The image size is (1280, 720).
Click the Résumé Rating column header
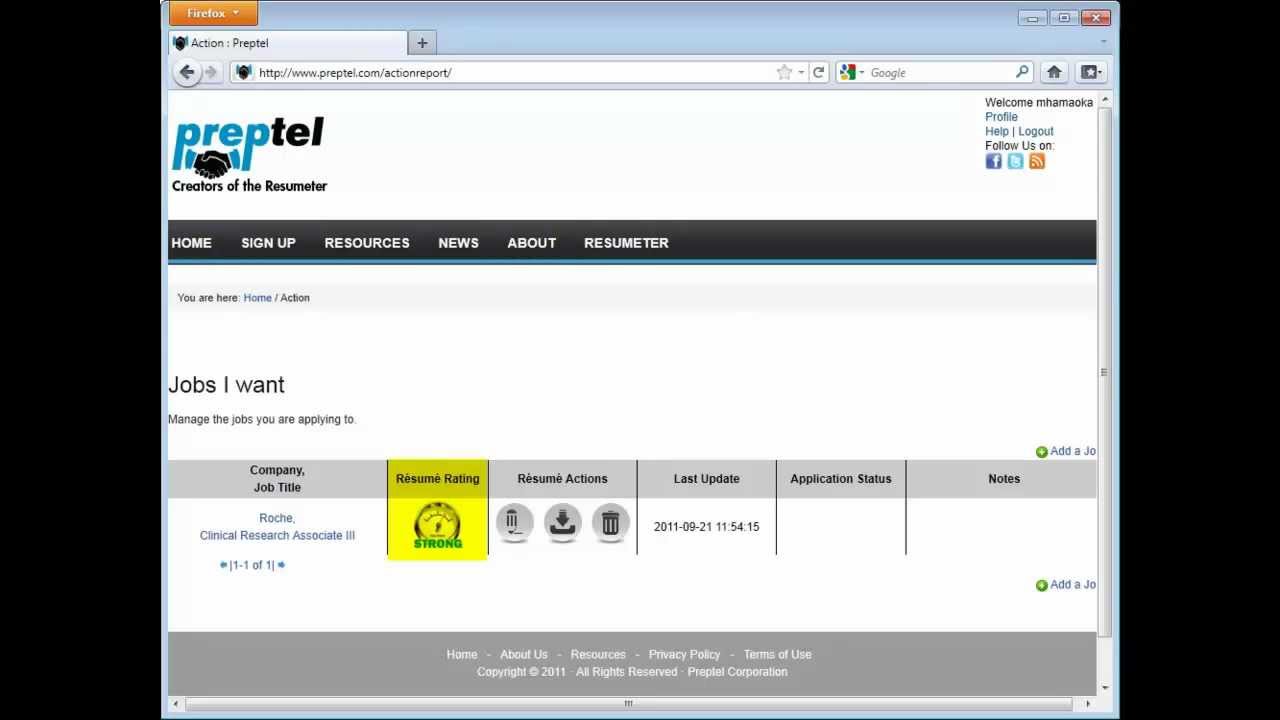tap(438, 479)
